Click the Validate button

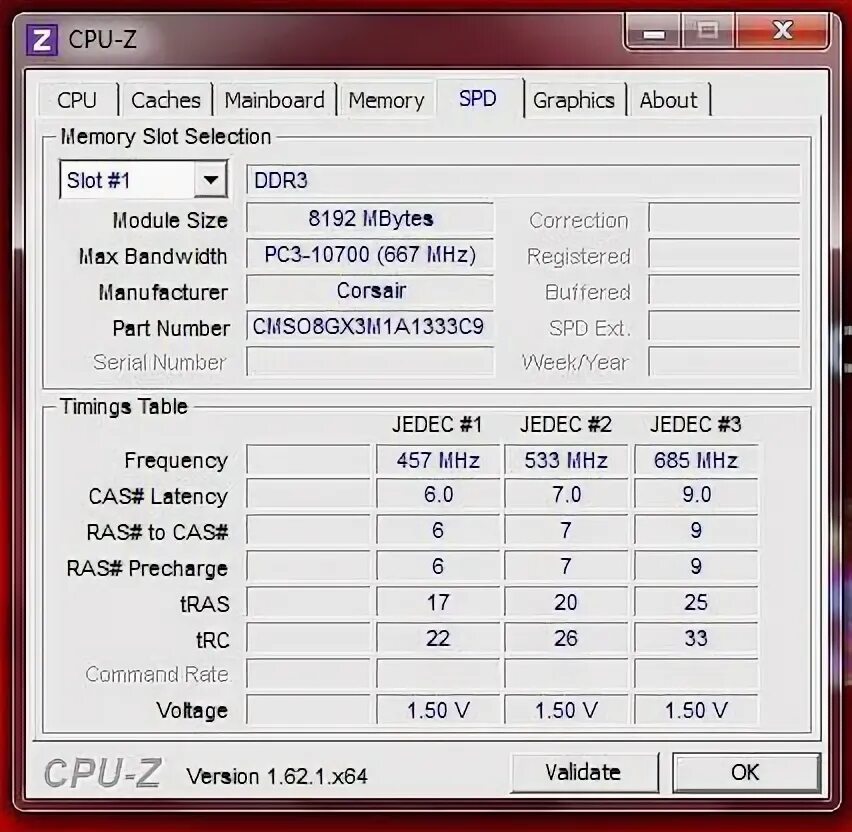(584, 772)
